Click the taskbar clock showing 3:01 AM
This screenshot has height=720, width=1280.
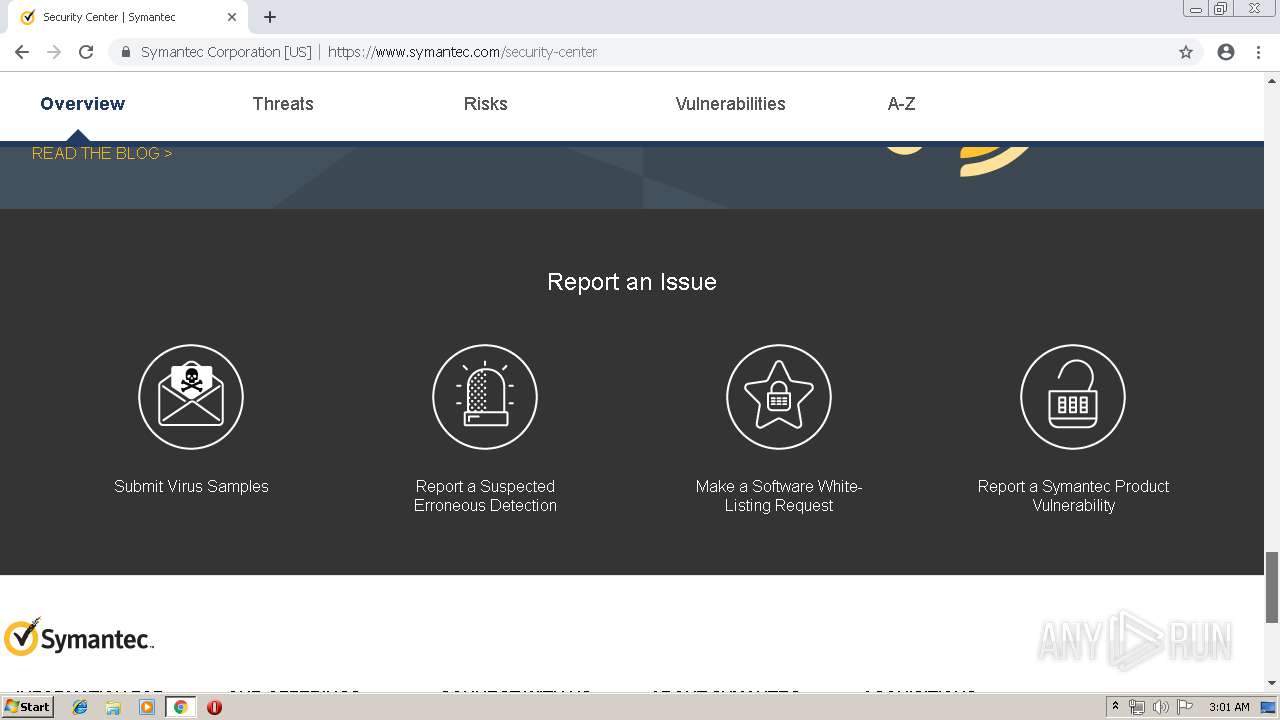(1229, 707)
